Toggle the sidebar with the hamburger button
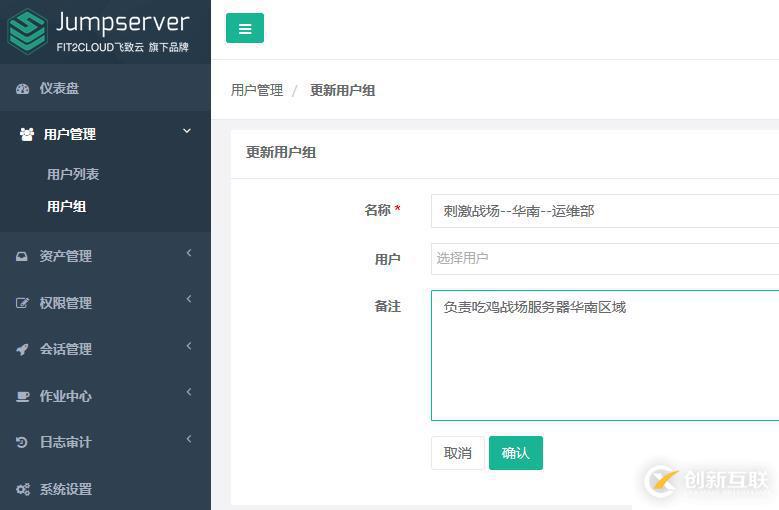This screenshot has height=510, width=779. click(x=244, y=28)
